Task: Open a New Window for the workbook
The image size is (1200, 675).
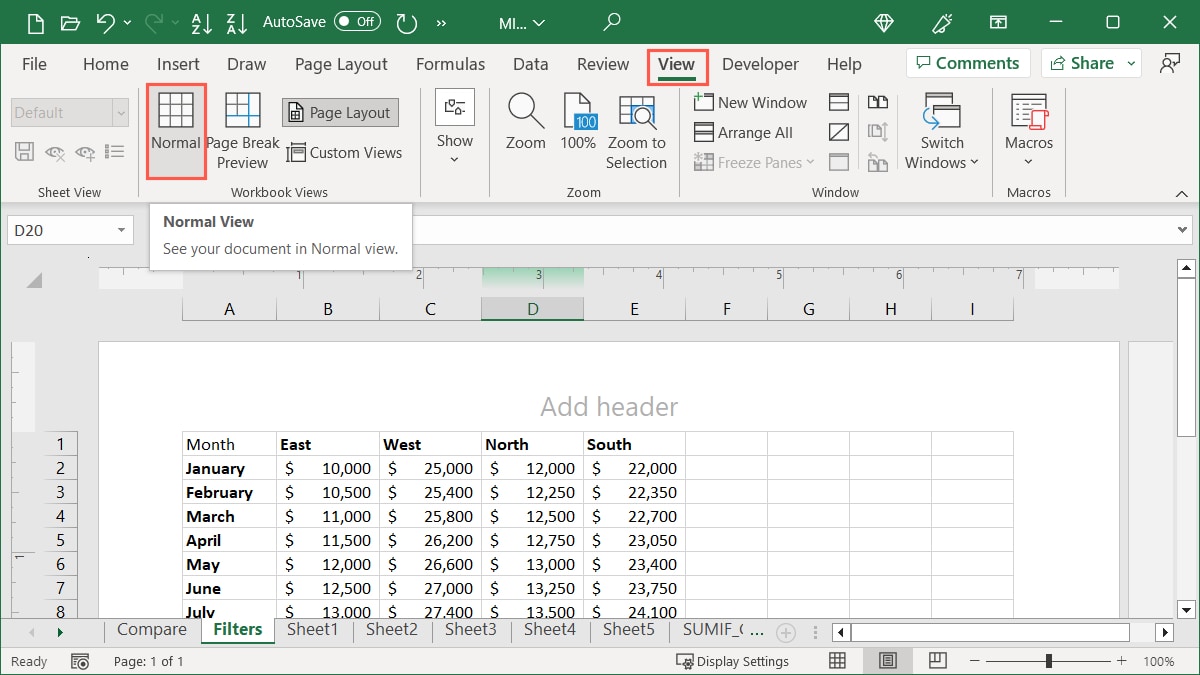Action: point(750,101)
